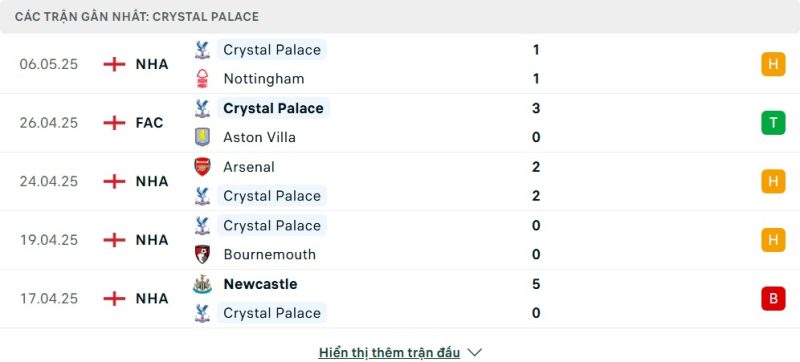The width and height of the screenshot is (800, 362).
Task: Click the Các trận gần nhất: Crystal Palace header
Action: point(137,17)
